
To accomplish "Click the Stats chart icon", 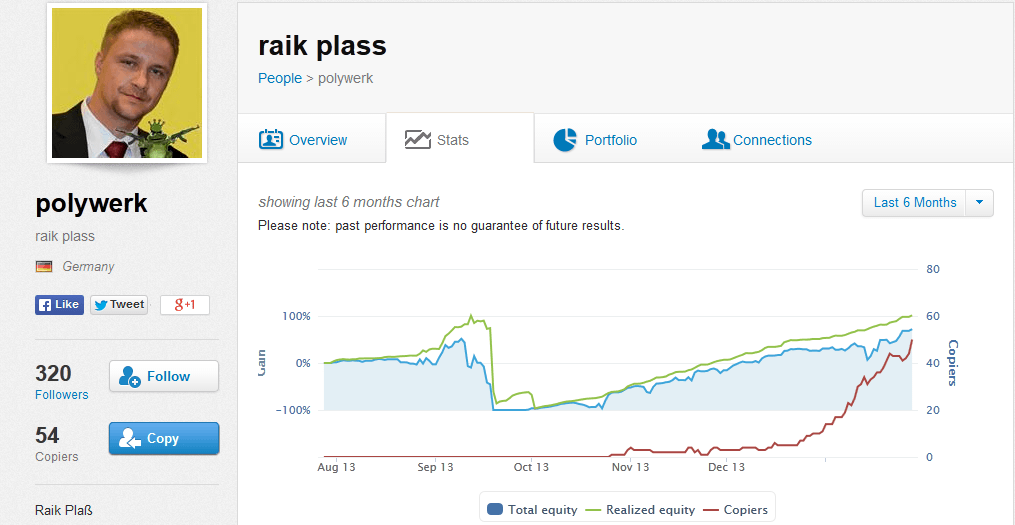I will (x=418, y=140).
